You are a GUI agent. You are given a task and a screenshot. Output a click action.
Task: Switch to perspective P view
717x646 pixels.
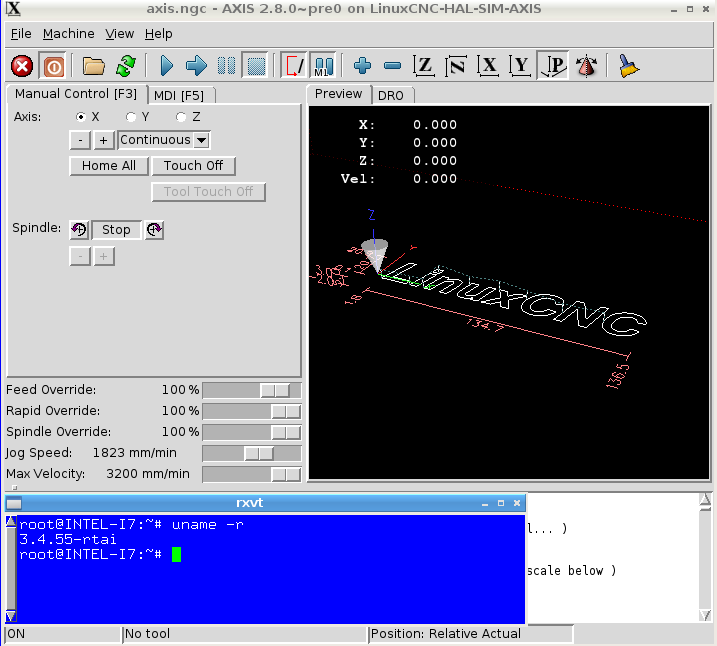tap(552, 66)
